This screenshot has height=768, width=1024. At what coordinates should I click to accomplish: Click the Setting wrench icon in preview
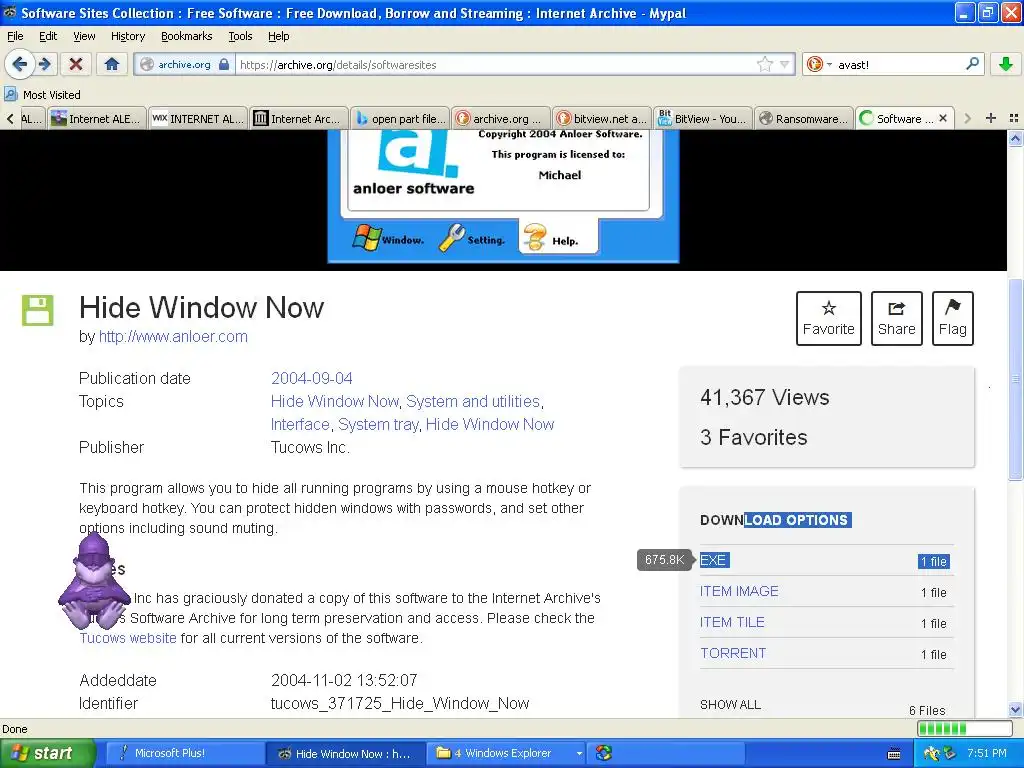pyautogui.click(x=452, y=238)
